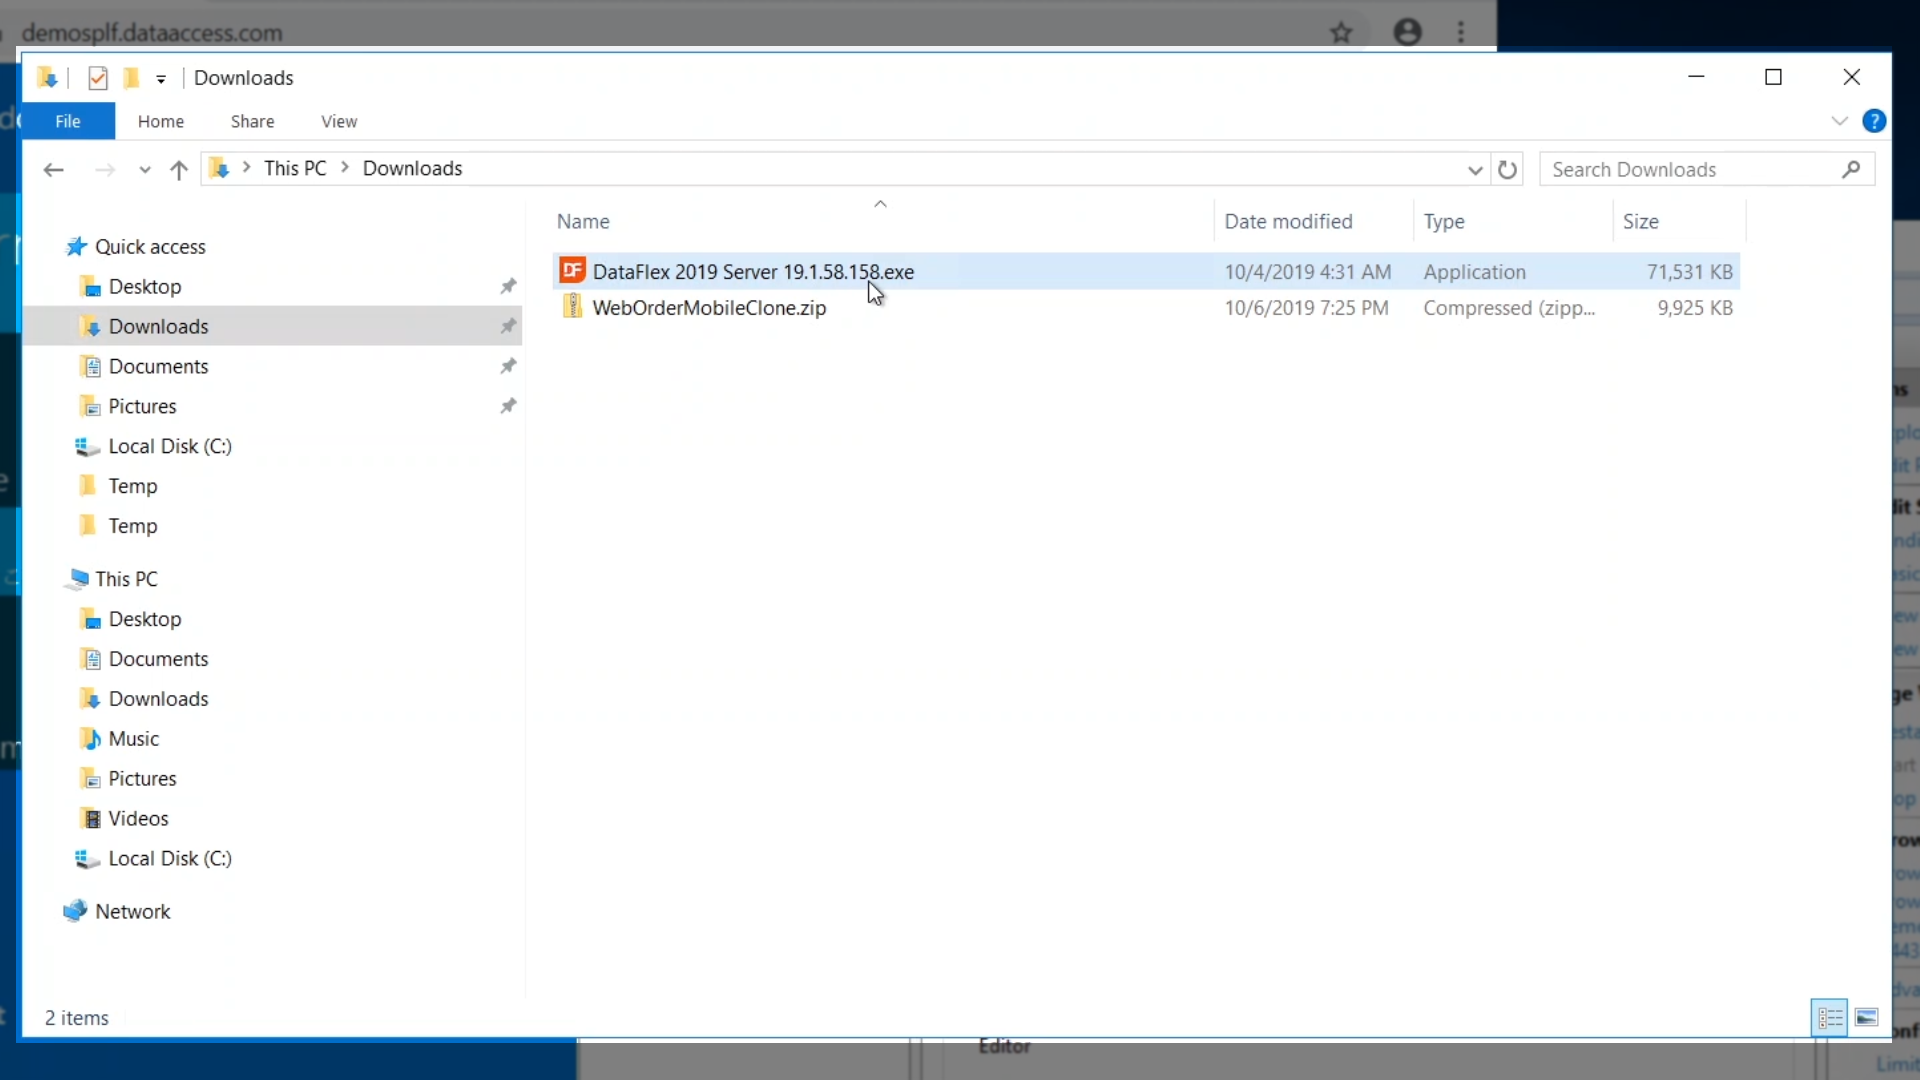This screenshot has height=1080, width=1920.
Task: Select Local Disk (C:) under This PC
Action: tap(170, 858)
